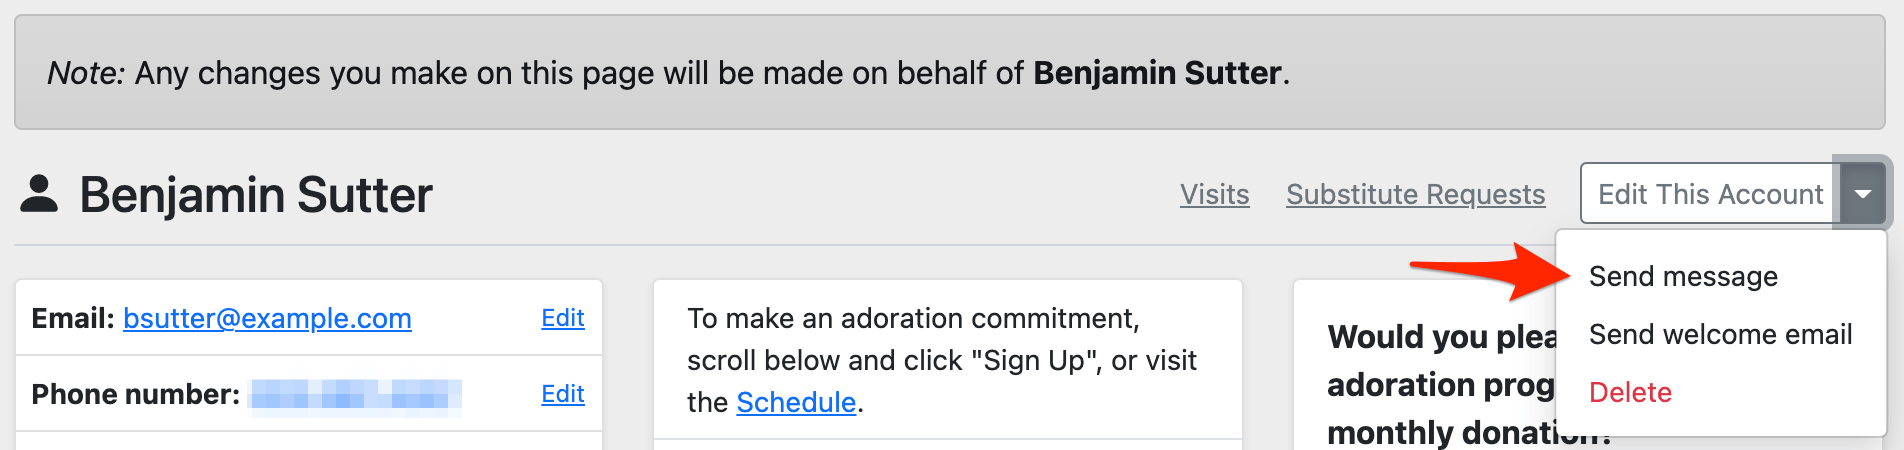
Task: Choose Send message from the dropdown
Action: [x=1683, y=276]
